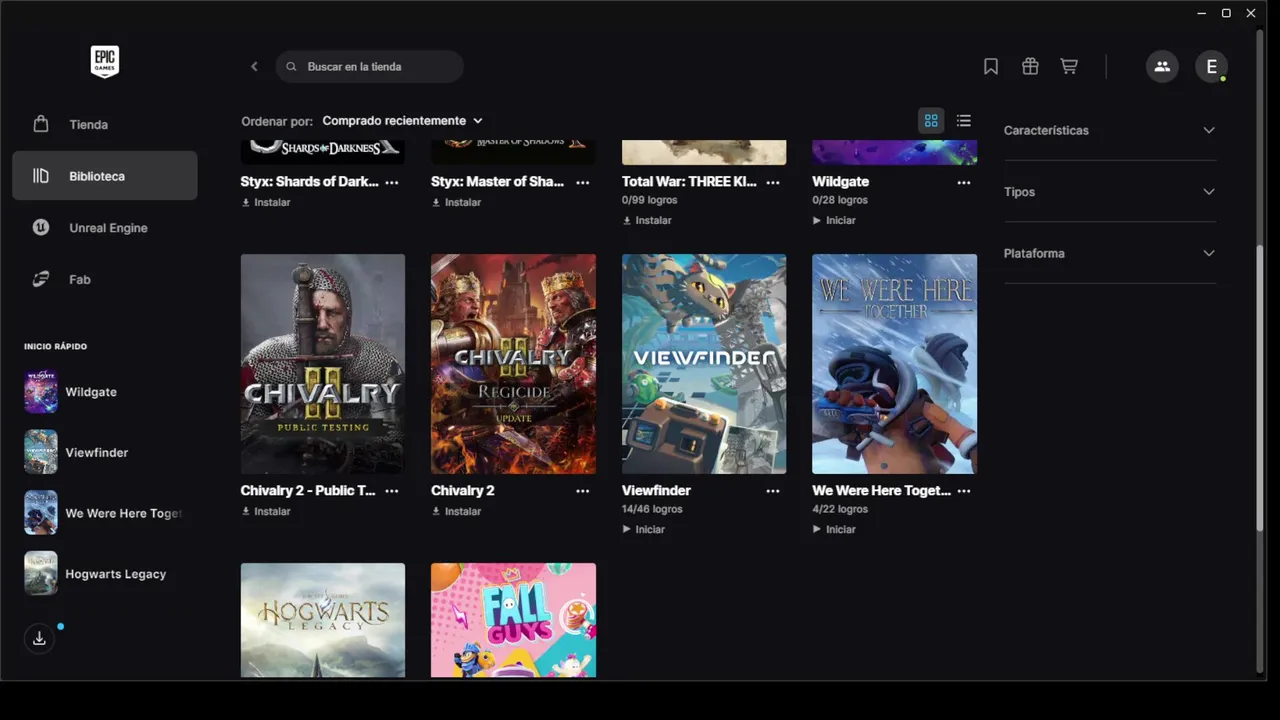Open the friends list icon

pos(1162,67)
